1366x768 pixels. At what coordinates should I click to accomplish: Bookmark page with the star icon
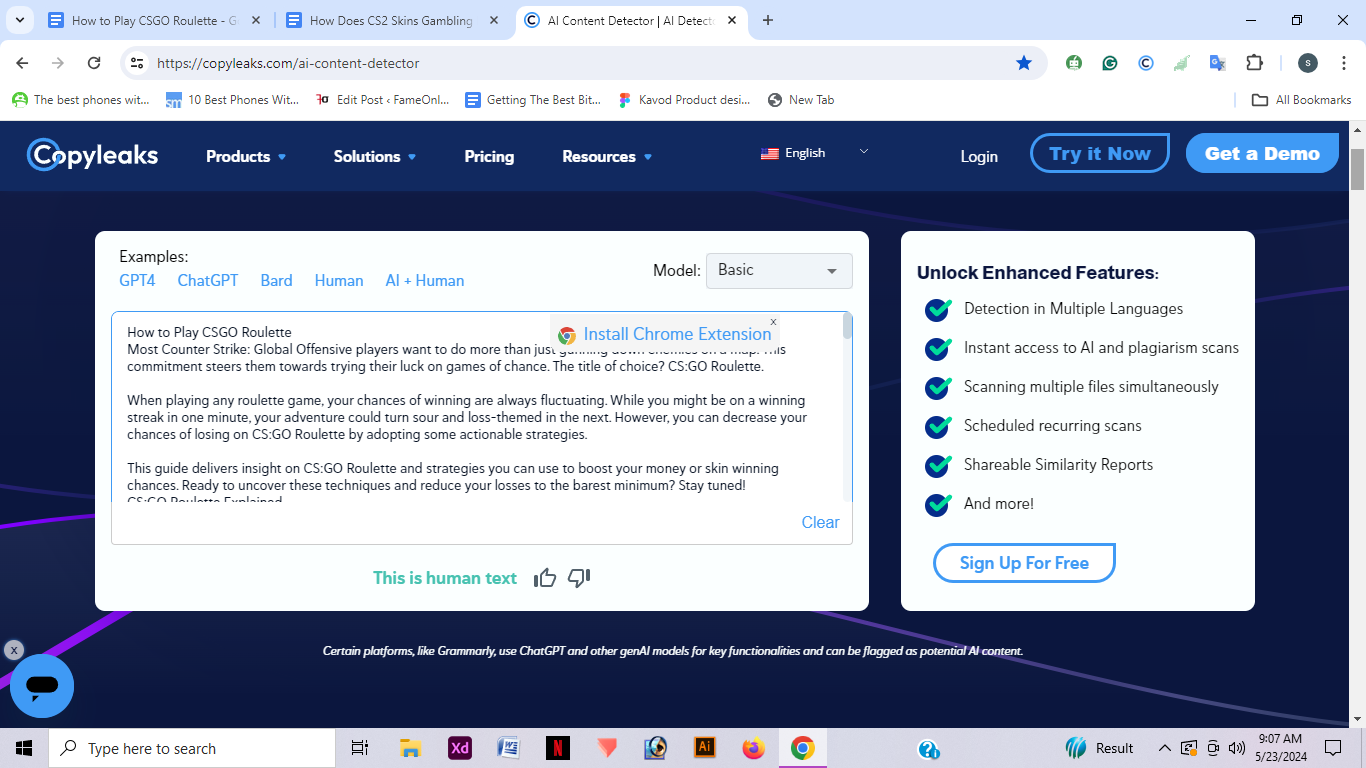tap(1023, 63)
